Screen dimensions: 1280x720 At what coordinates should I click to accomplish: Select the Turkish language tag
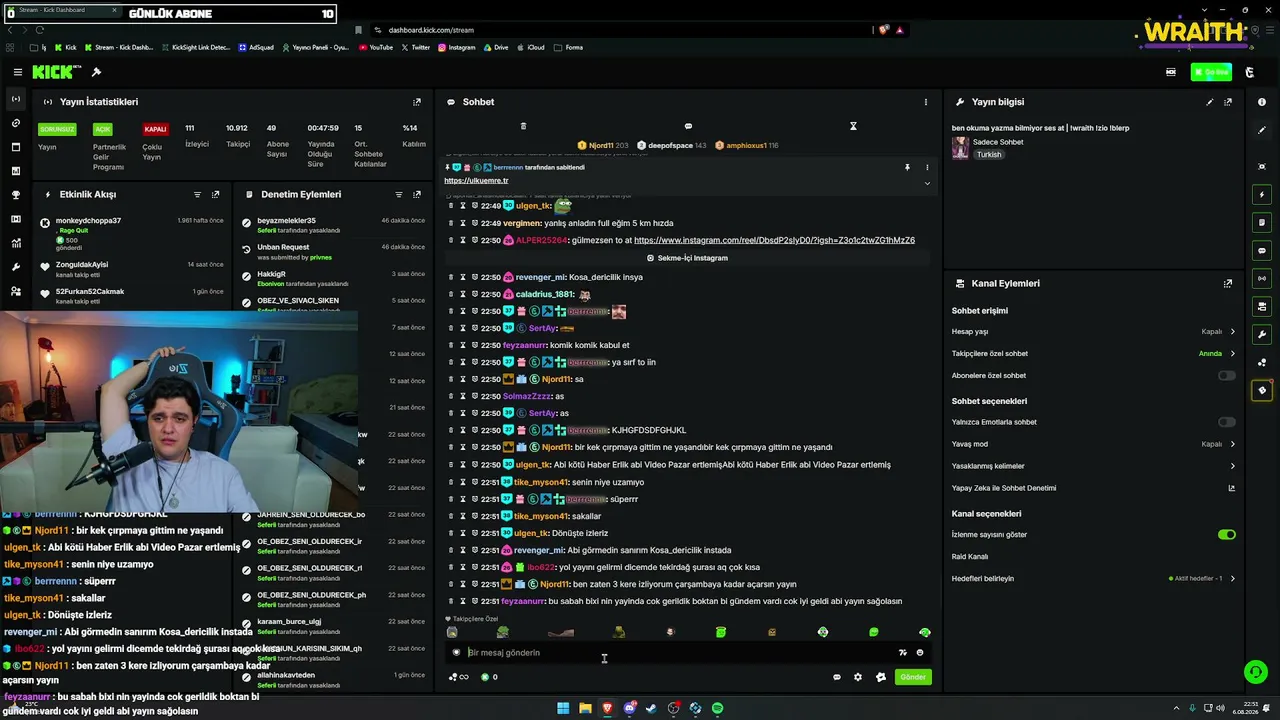(x=989, y=155)
